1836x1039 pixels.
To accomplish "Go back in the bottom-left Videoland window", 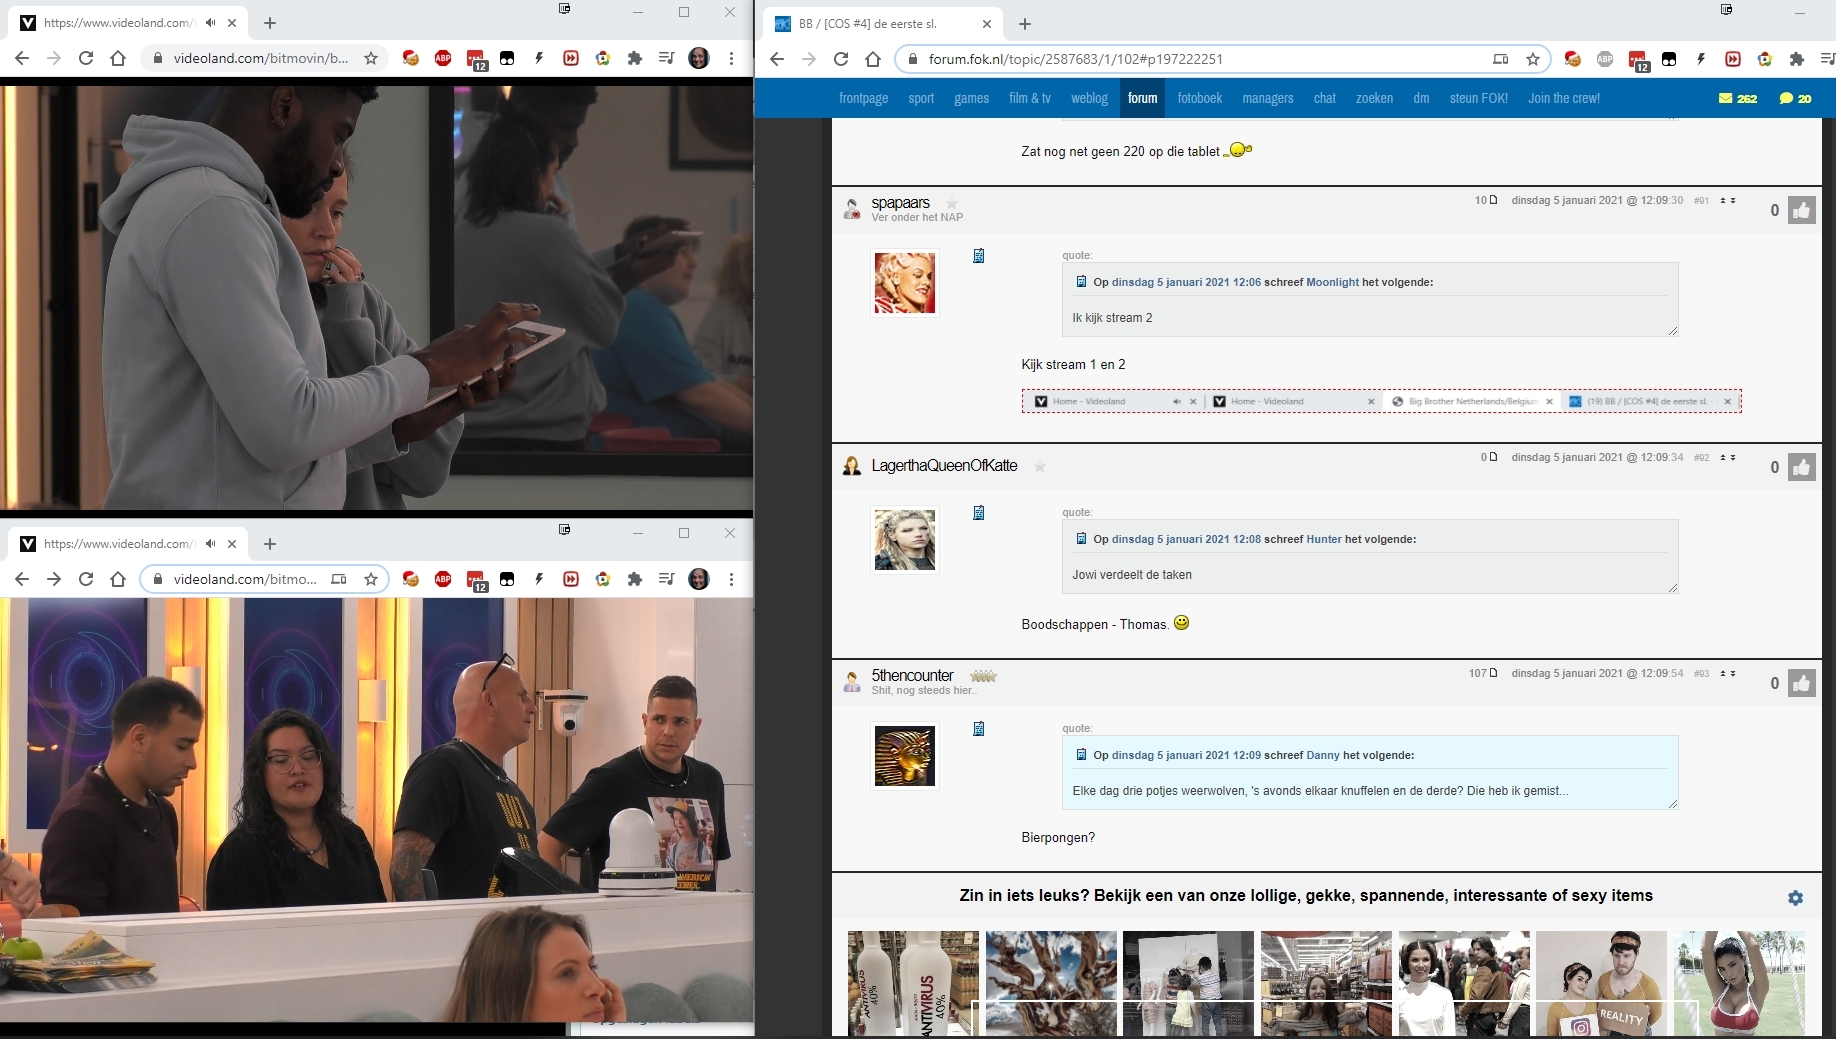I will tap(22, 579).
